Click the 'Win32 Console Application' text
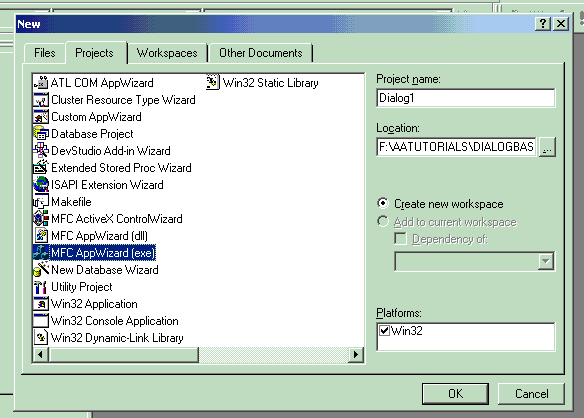The width and height of the screenshot is (584, 418). click(115, 321)
